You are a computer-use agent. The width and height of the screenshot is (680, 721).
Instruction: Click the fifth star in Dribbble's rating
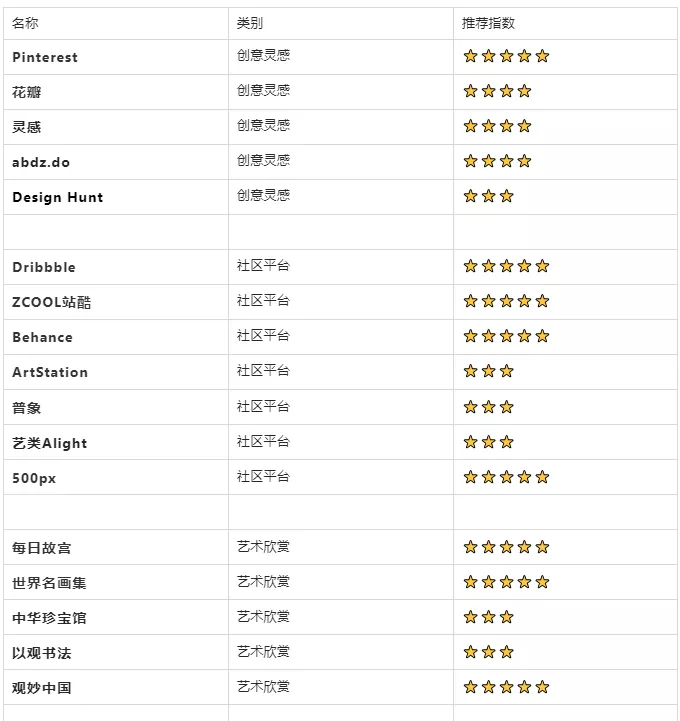[x=543, y=266]
